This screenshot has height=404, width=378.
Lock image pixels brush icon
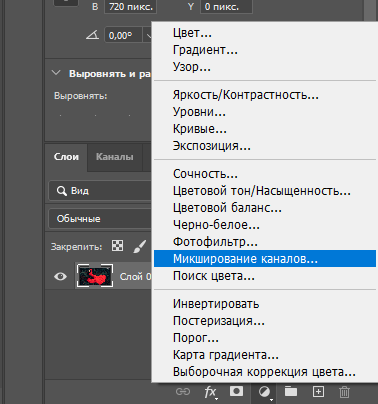(140, 246)
